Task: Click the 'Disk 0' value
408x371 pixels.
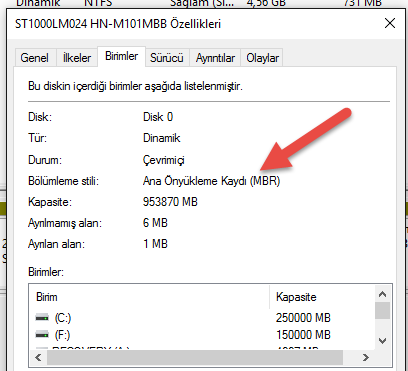Action: (158, 117)
